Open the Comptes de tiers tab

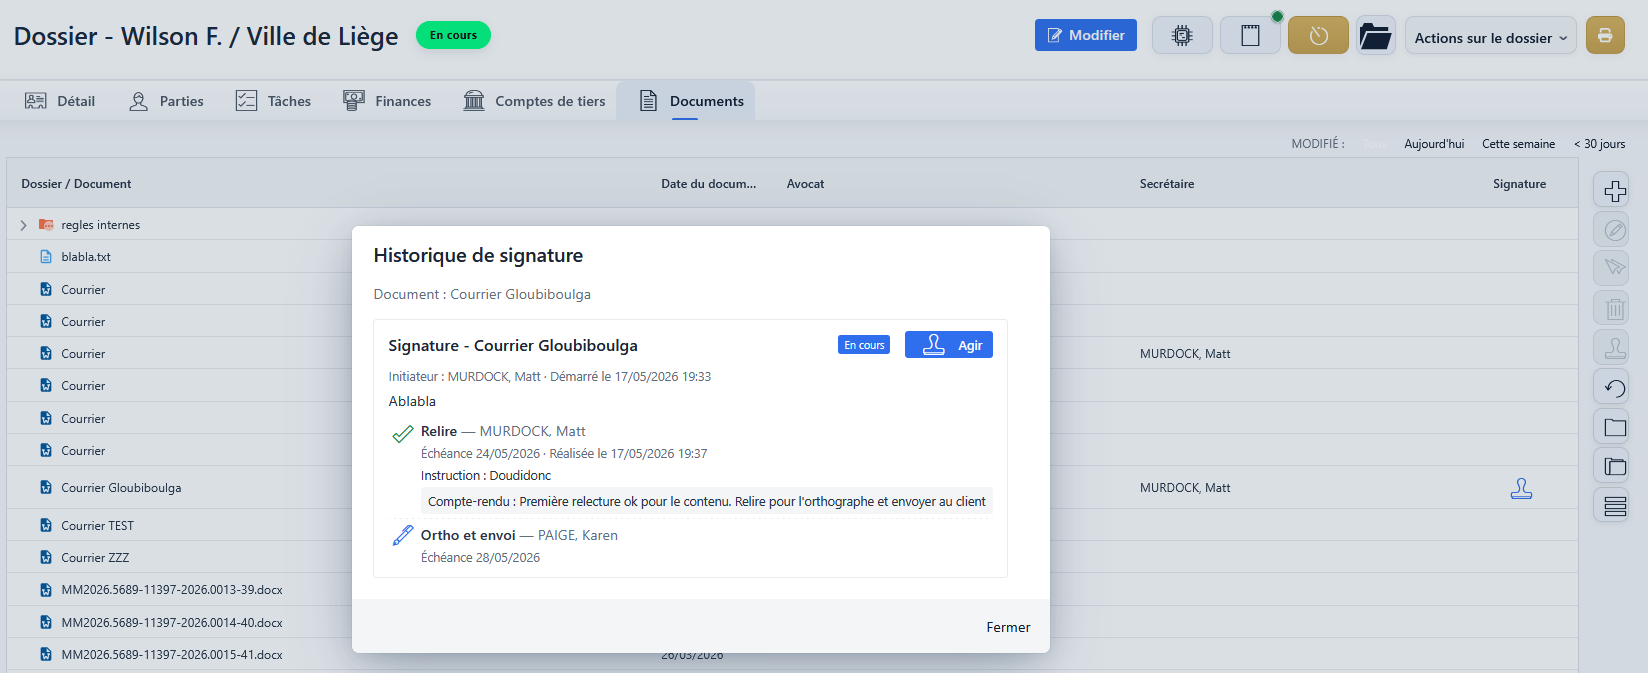click(x=534, y=101)
